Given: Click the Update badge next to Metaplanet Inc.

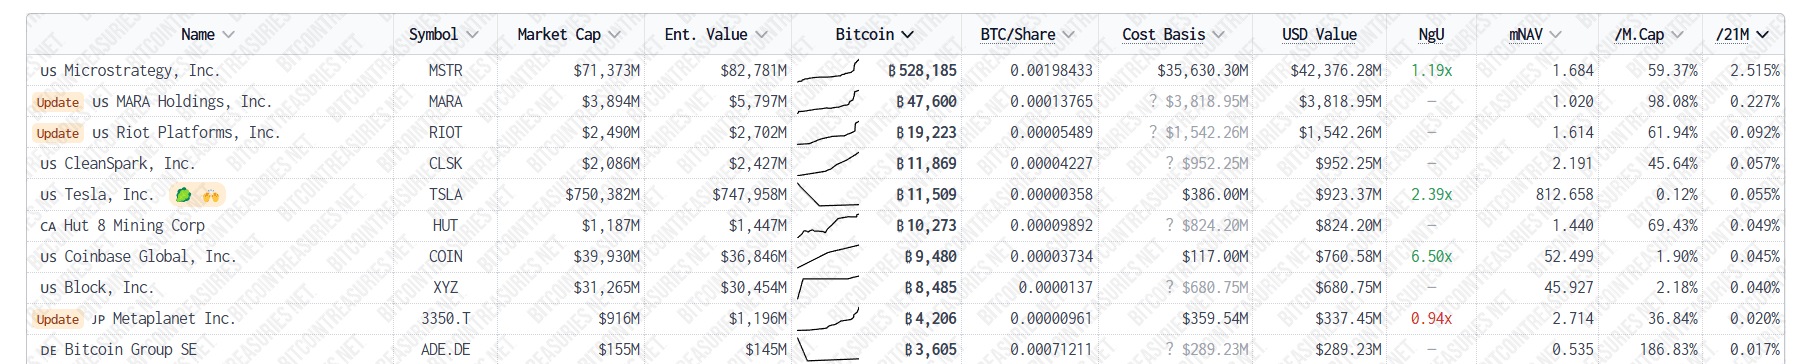Looking at the screenshot, I should (x=57, y=319).
